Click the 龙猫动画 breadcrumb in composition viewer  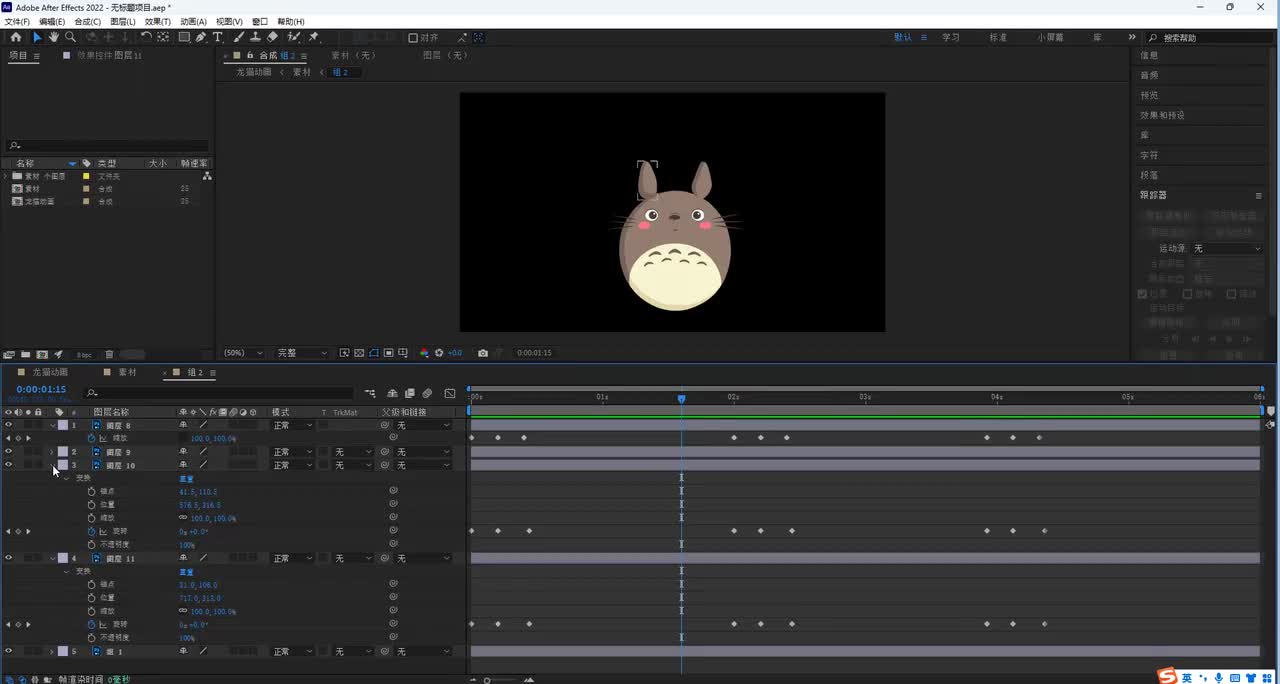coord(253,72)
